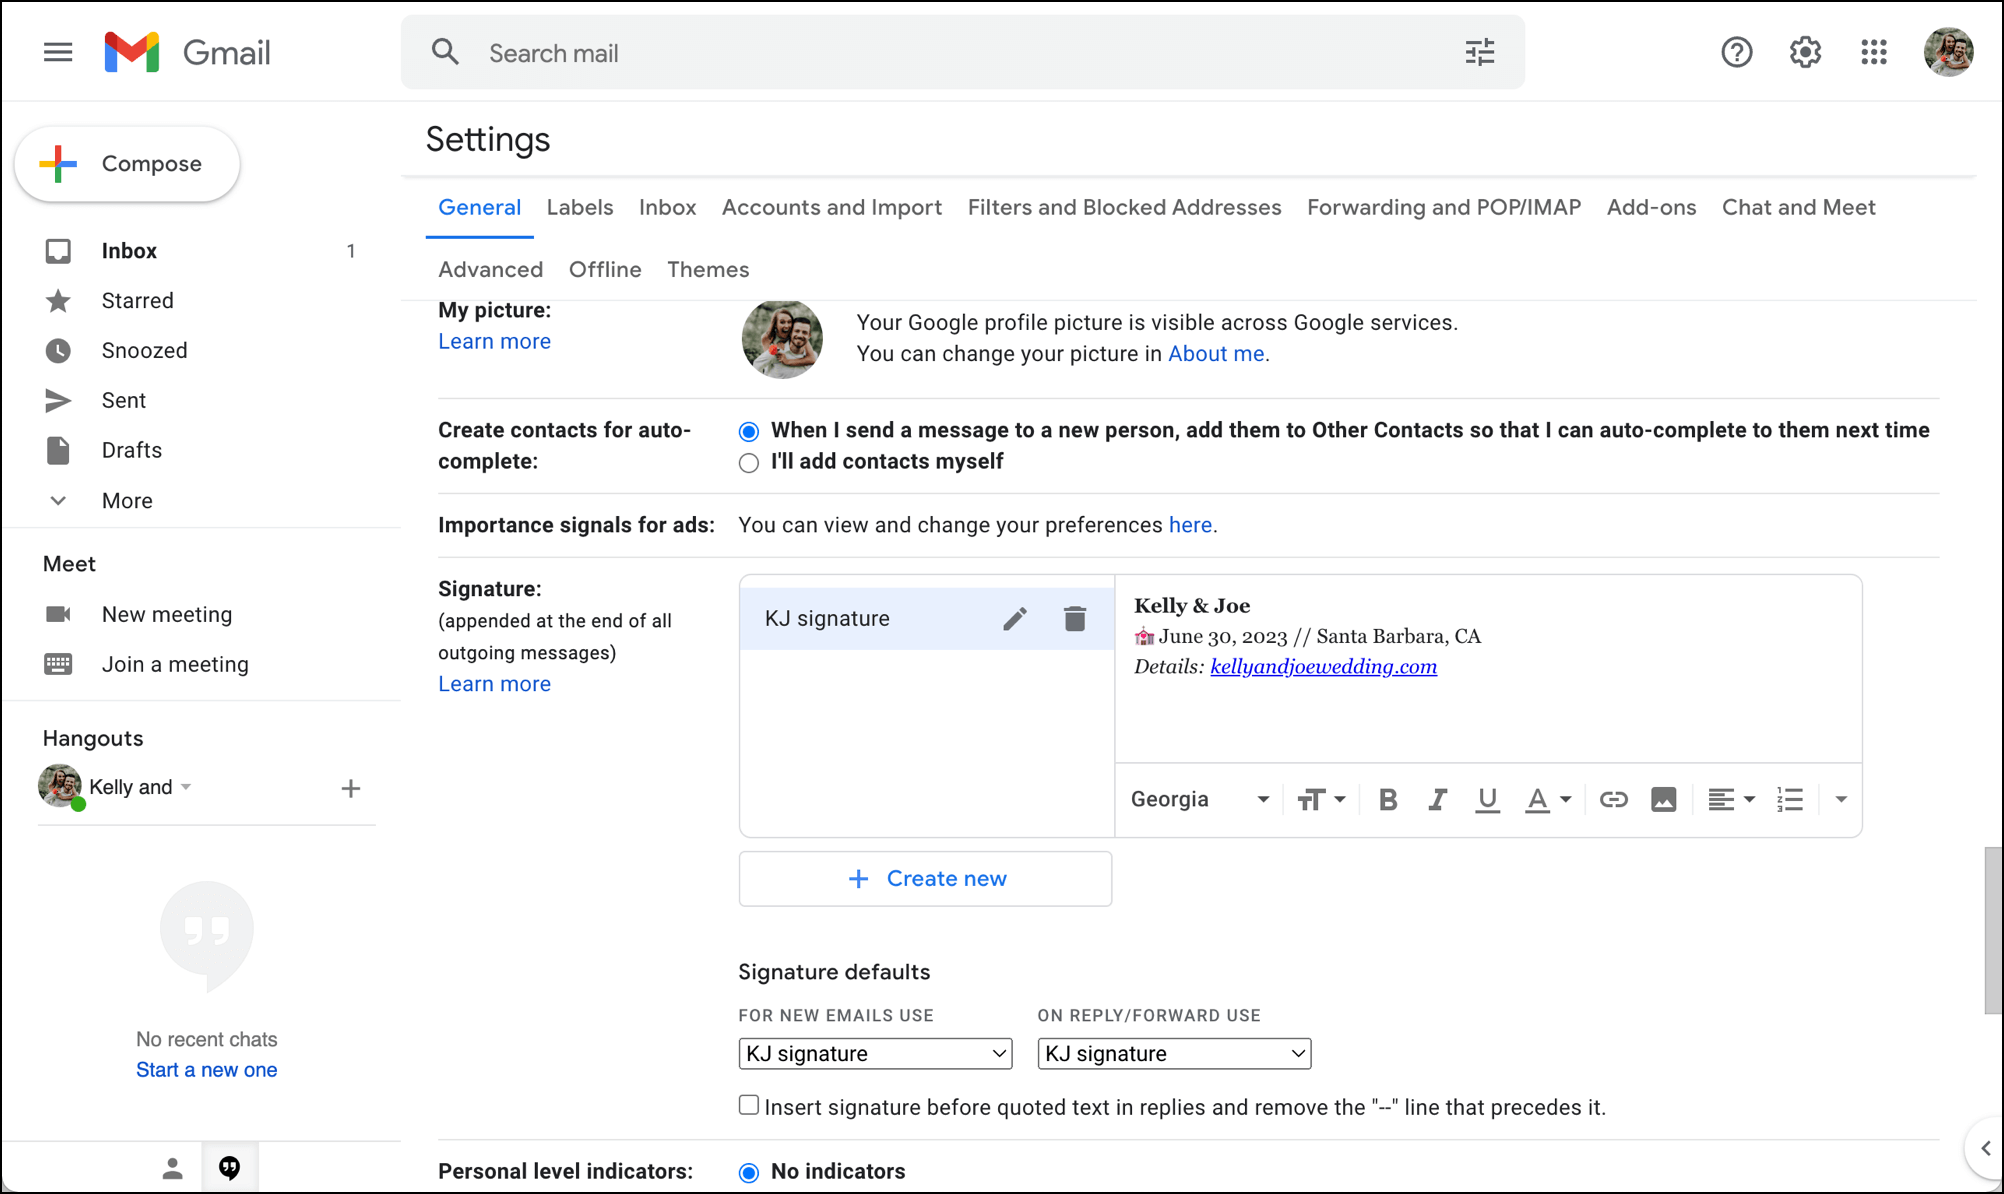2004x1194 pixels.
Task: Open alignment dropdown in signature toolbar
Action: 1731,799
